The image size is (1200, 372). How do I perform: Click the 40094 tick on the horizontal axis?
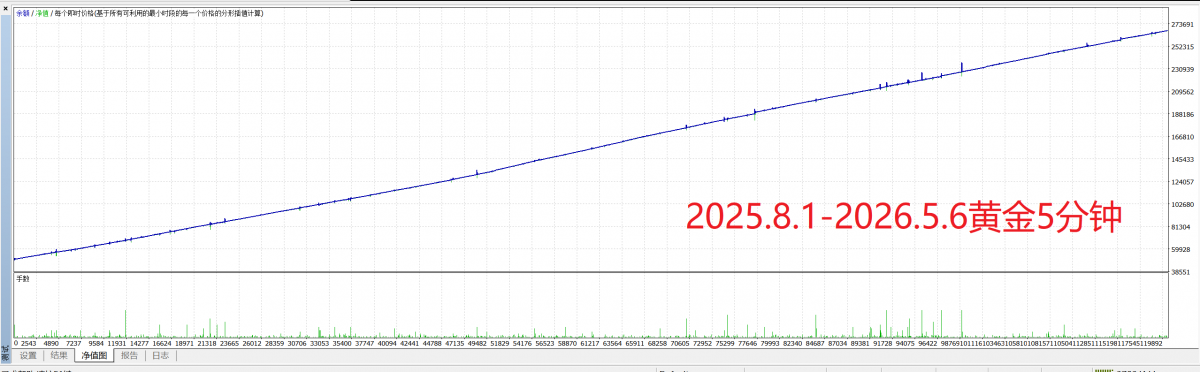(388, 343)
